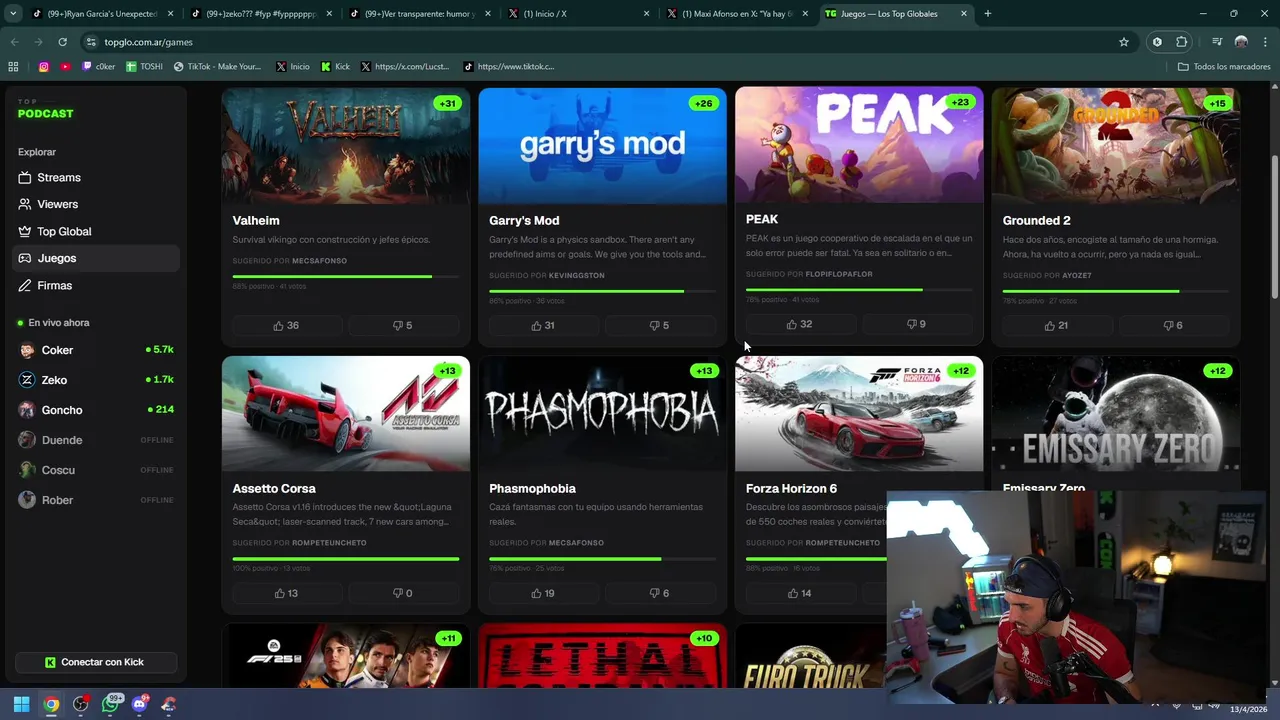Open Viewers in the sidebar

(x=96, y=204)
